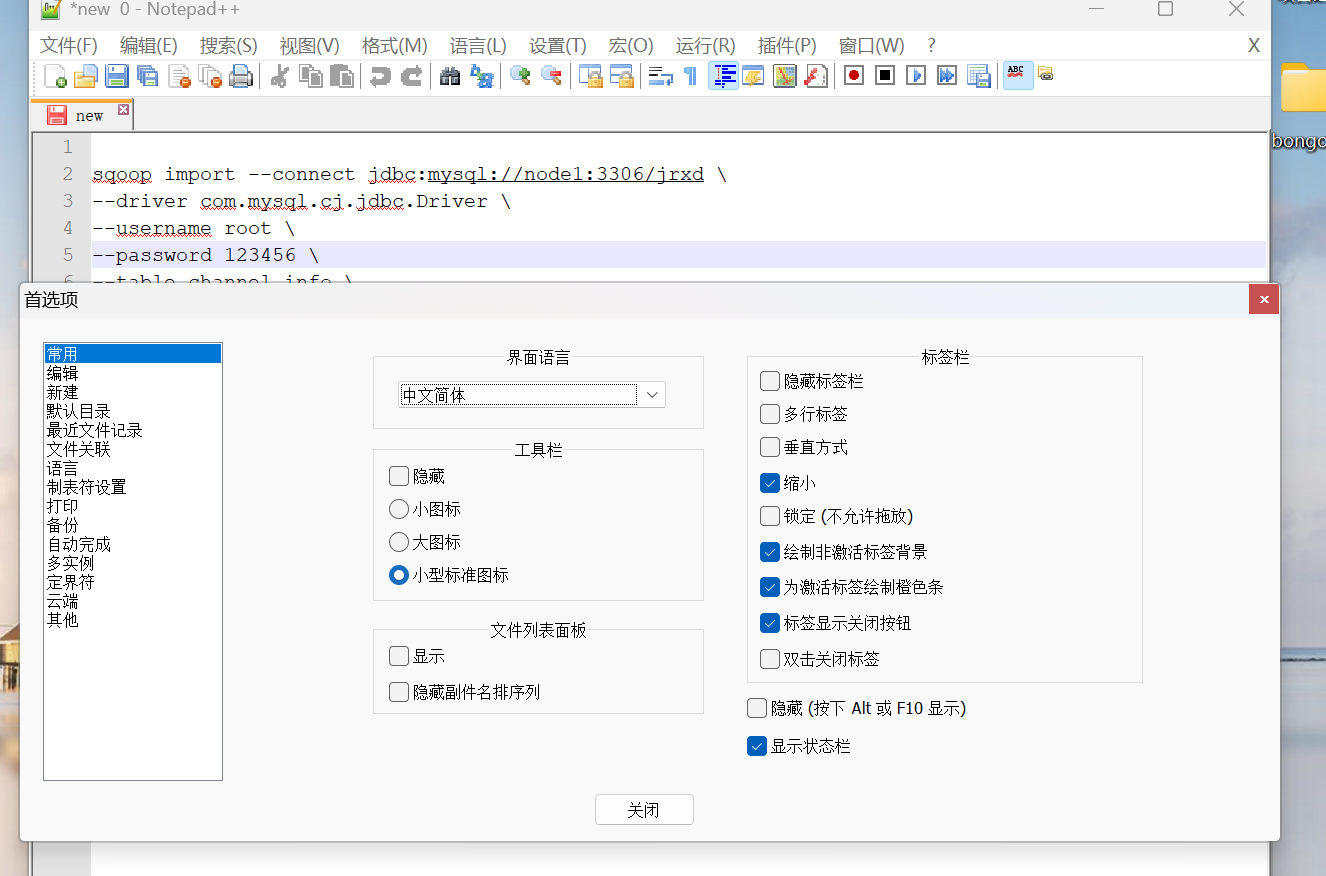The image size is (1326, 876).
Task: Open Find with the binoculars icon
Action: click(x=450, y=76)
